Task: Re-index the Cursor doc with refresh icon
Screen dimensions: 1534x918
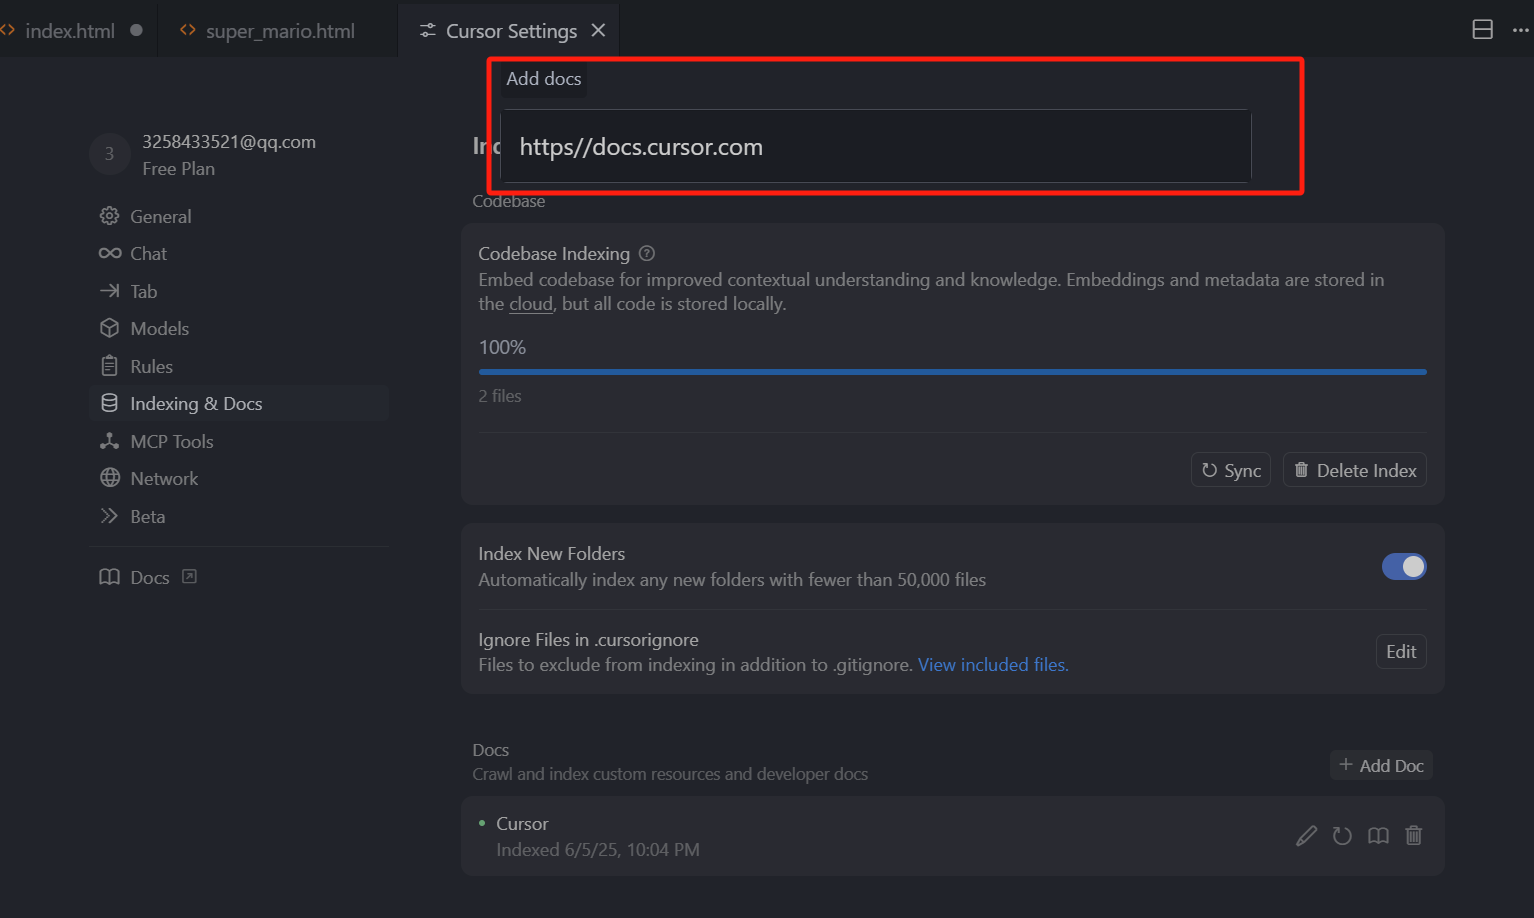Action: point(1342,836)
